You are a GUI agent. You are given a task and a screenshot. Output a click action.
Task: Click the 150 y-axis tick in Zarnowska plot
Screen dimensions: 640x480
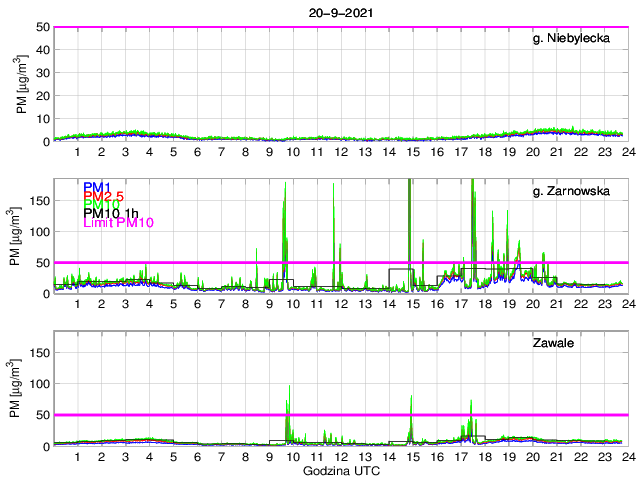click(40, 200)
